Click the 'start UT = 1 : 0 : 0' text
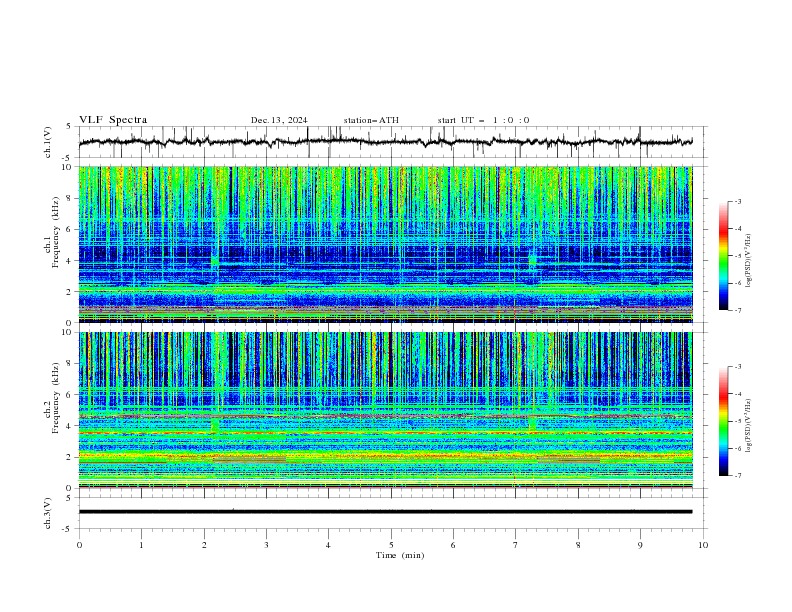The image size is (792, 612). [x=483, y=120]
